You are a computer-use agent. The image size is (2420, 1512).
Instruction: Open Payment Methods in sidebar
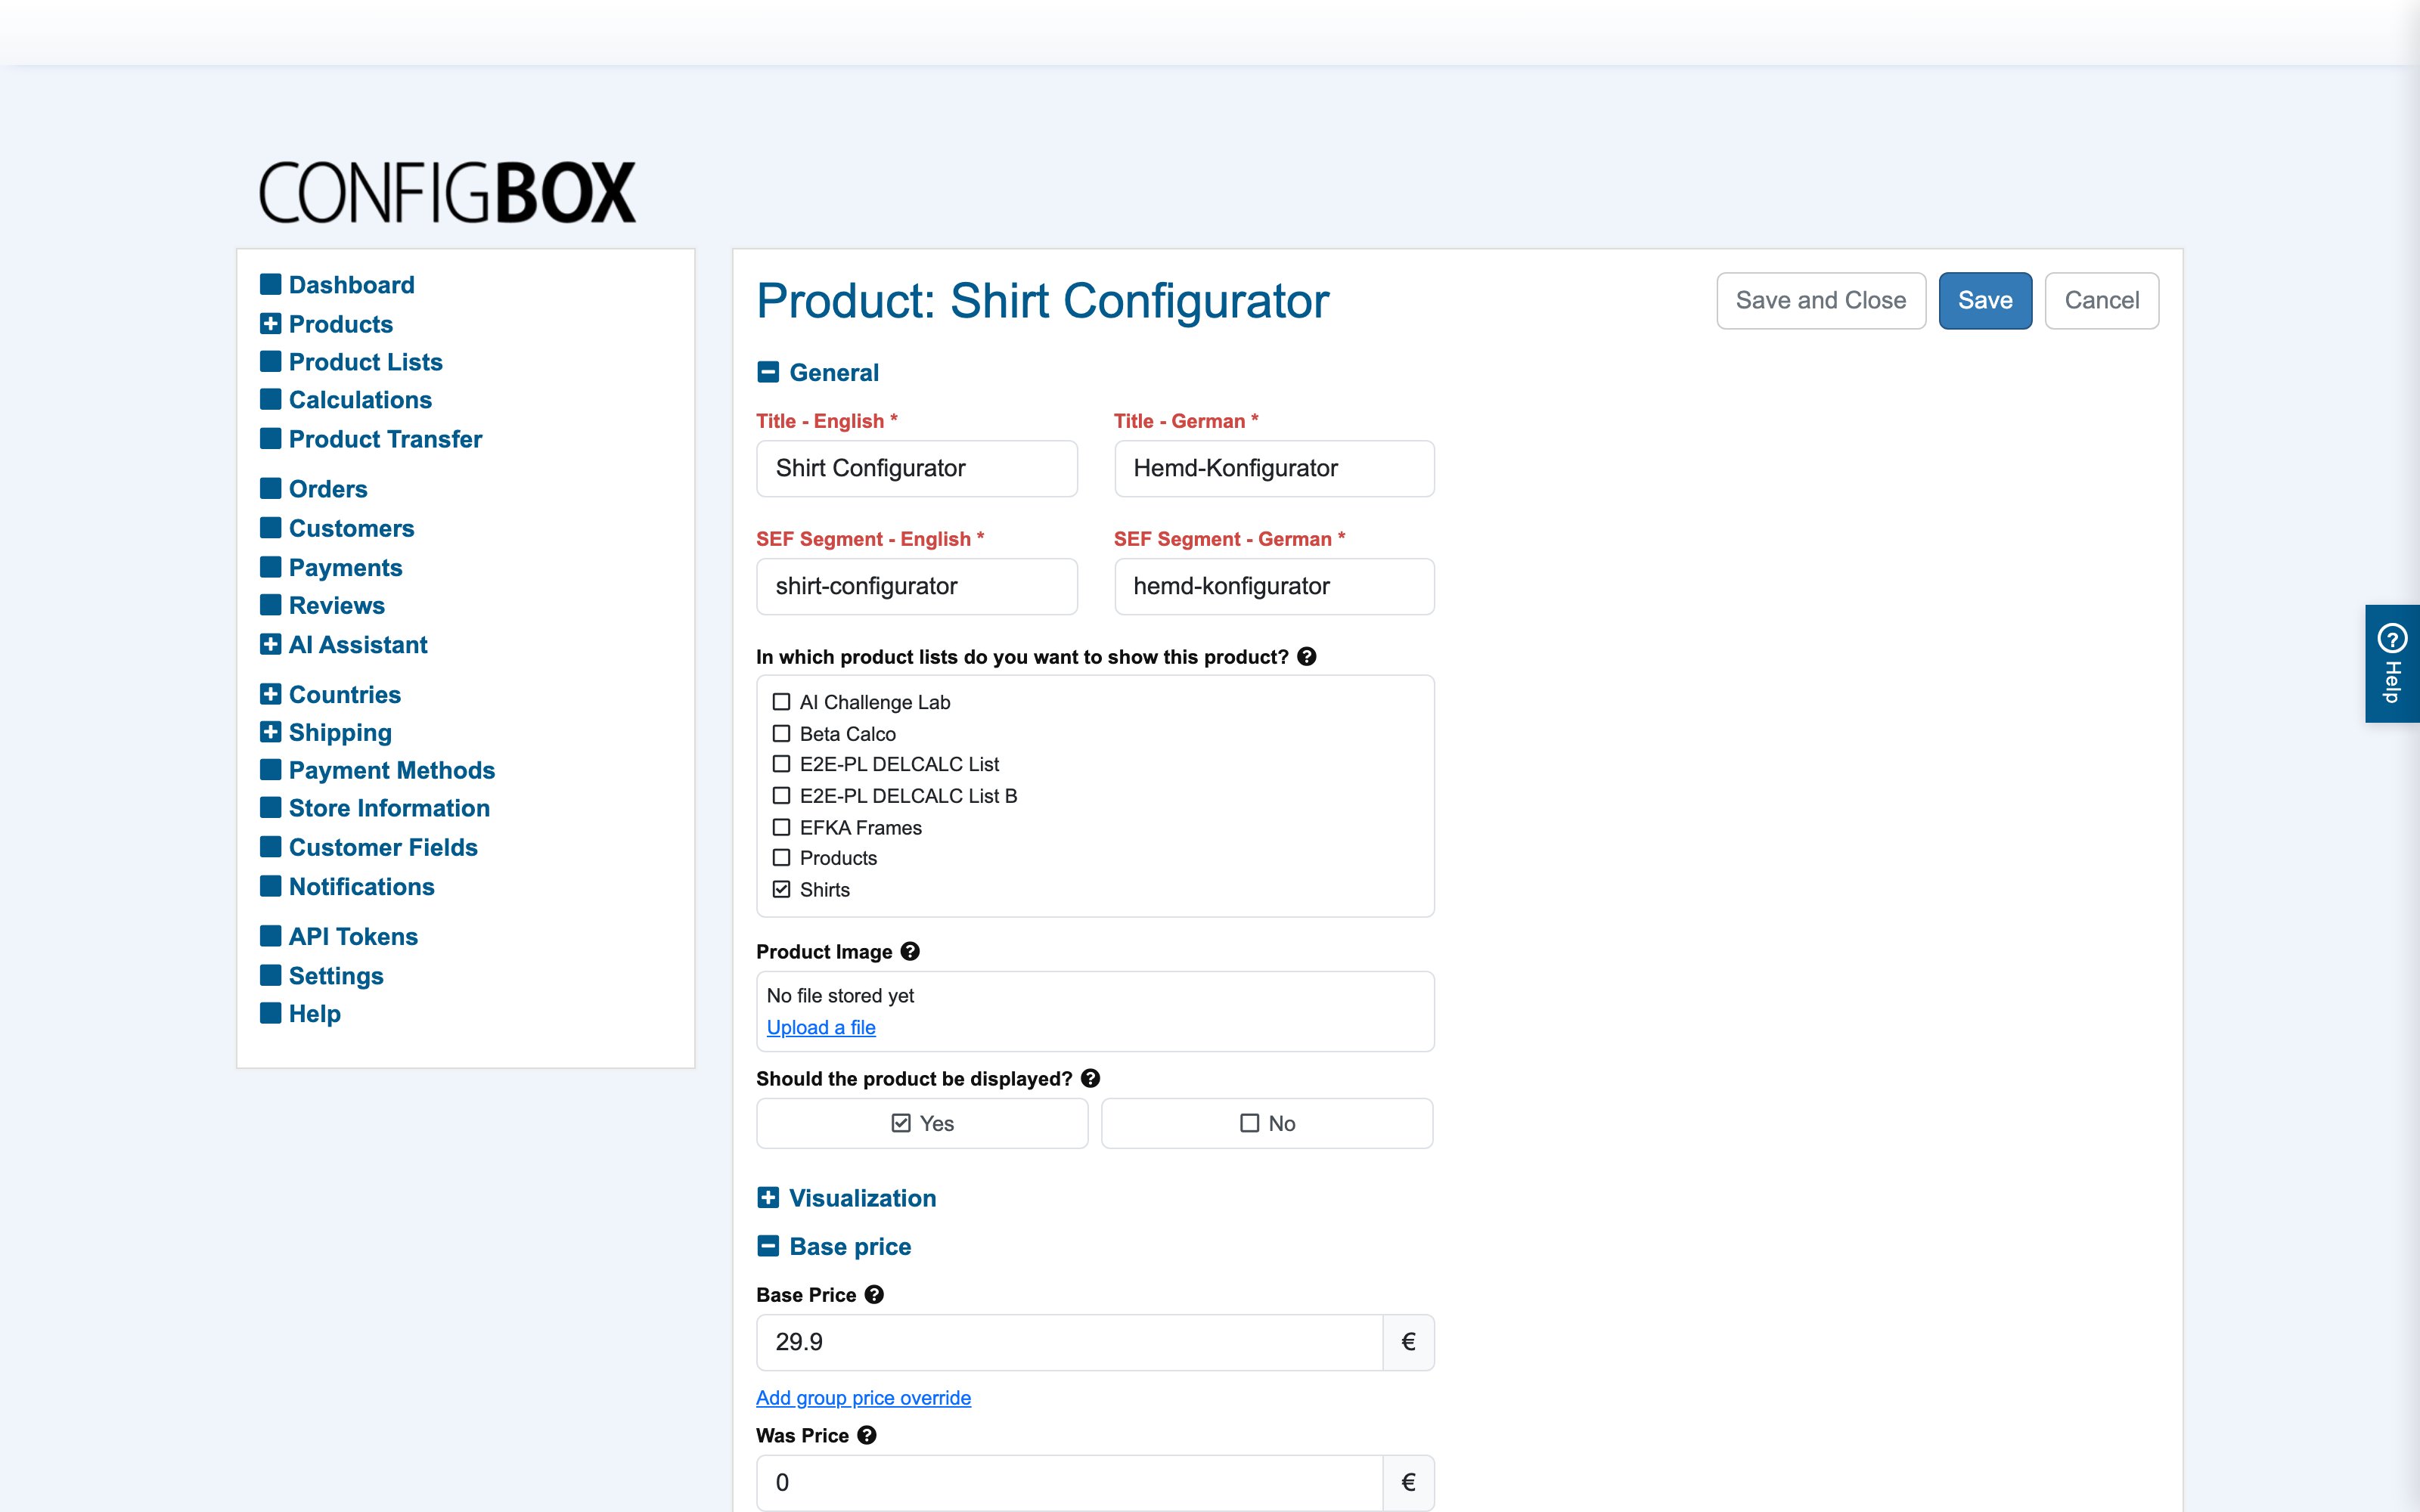(x=392, y=770)
